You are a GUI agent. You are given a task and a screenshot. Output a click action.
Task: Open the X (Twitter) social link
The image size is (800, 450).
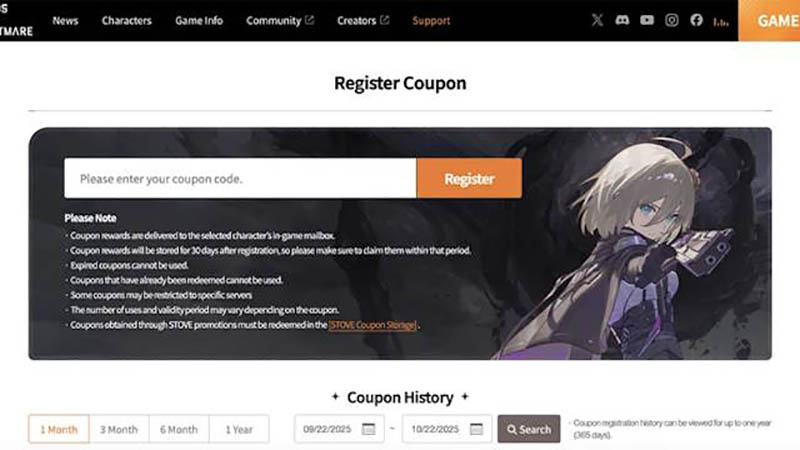pos(597,20)
